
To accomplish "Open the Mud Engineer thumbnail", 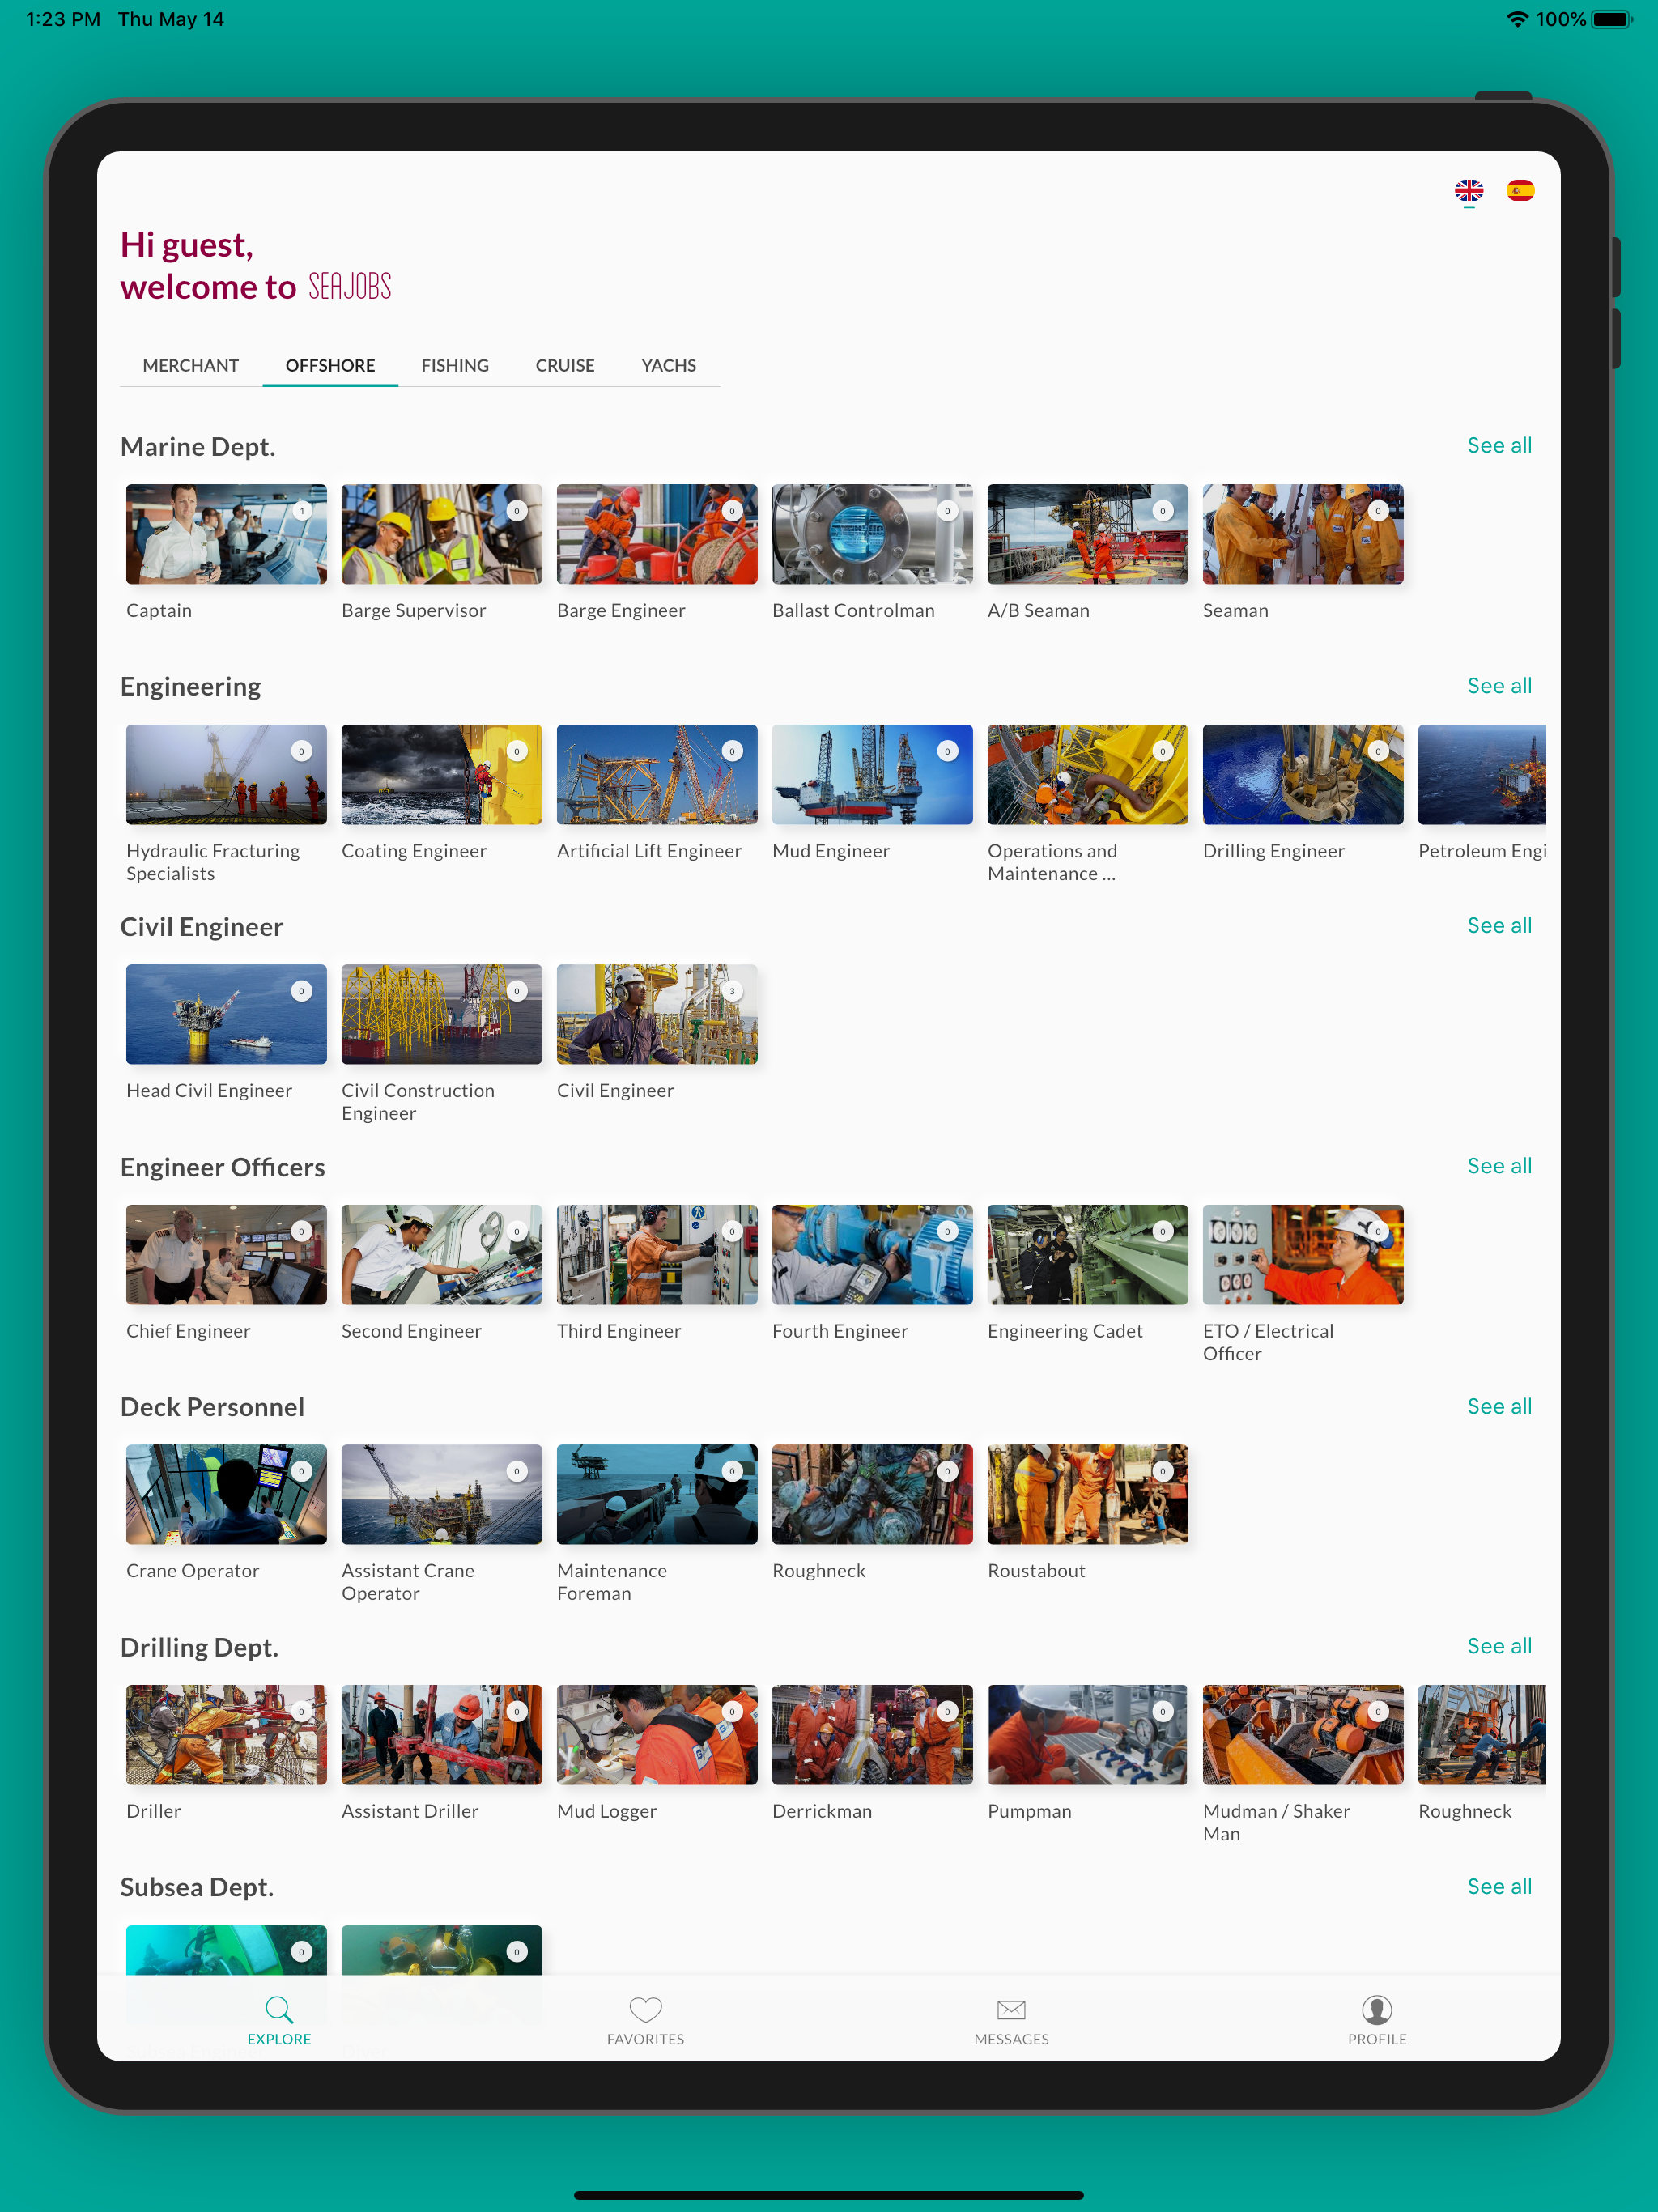I will 872,774.
